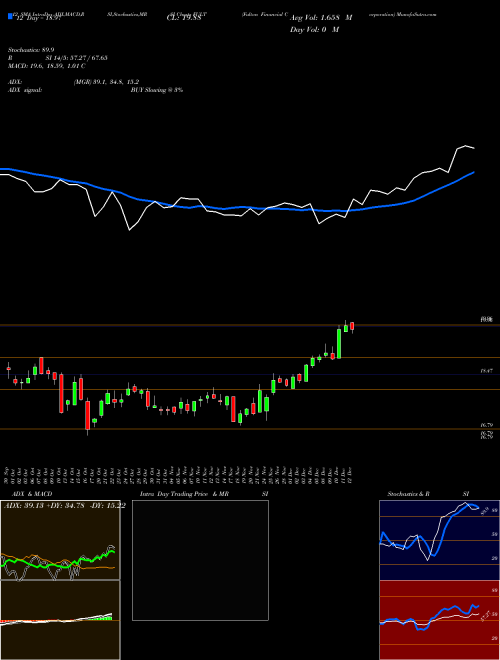Screen dimensions: 500x660
Task: Click the red-background RSI chart panel
Action: (x=439, y=620)
